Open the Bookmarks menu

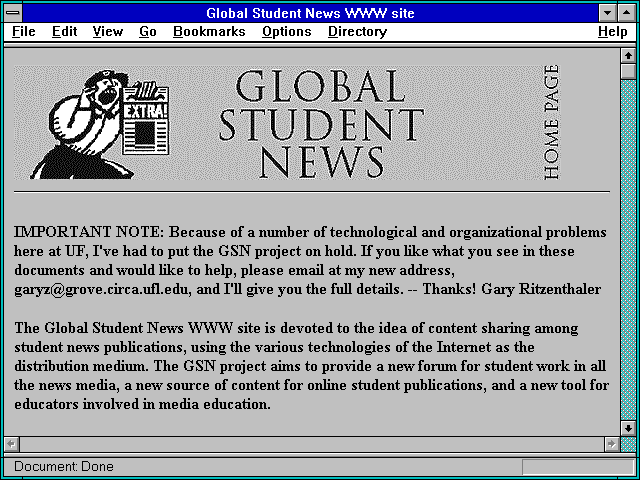[209, 32]
